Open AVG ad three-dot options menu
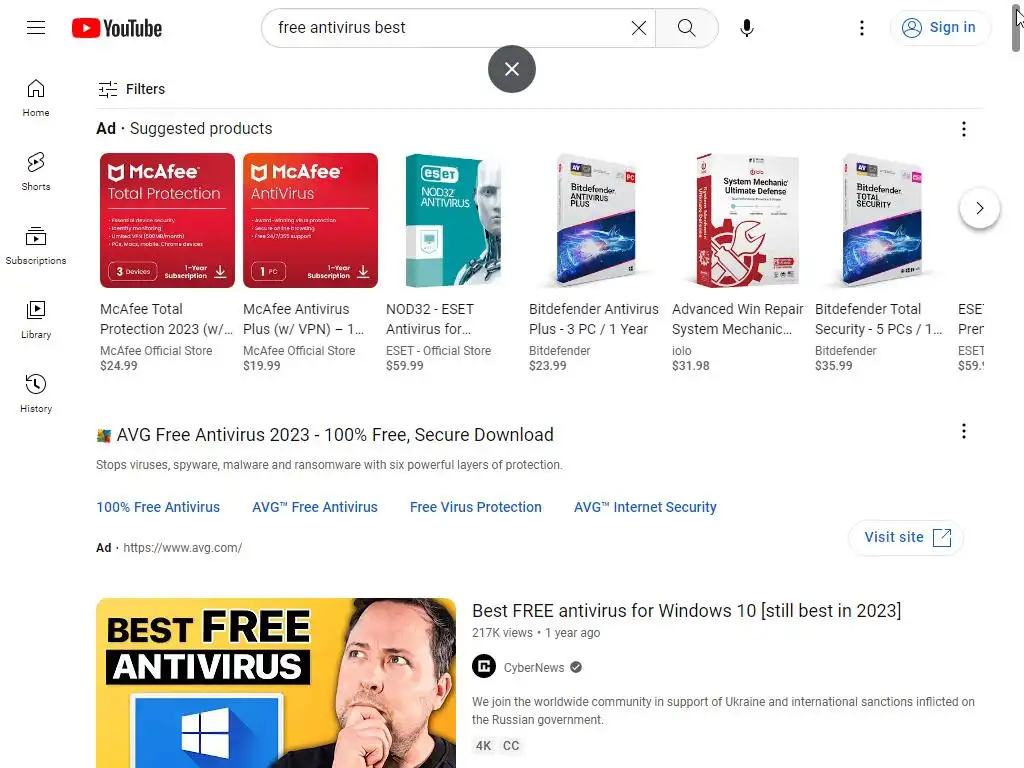 pos(964,431)
